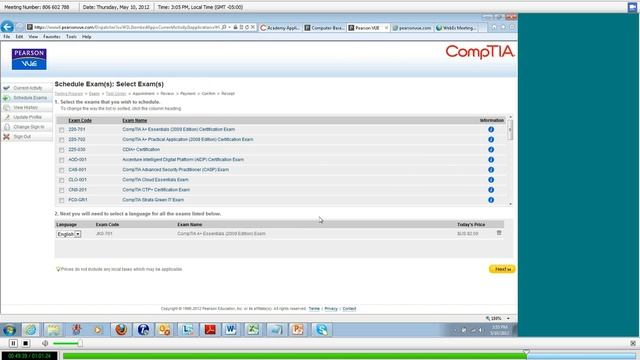
Task: Open the Help menu
Action: click(x=87, y=37)
